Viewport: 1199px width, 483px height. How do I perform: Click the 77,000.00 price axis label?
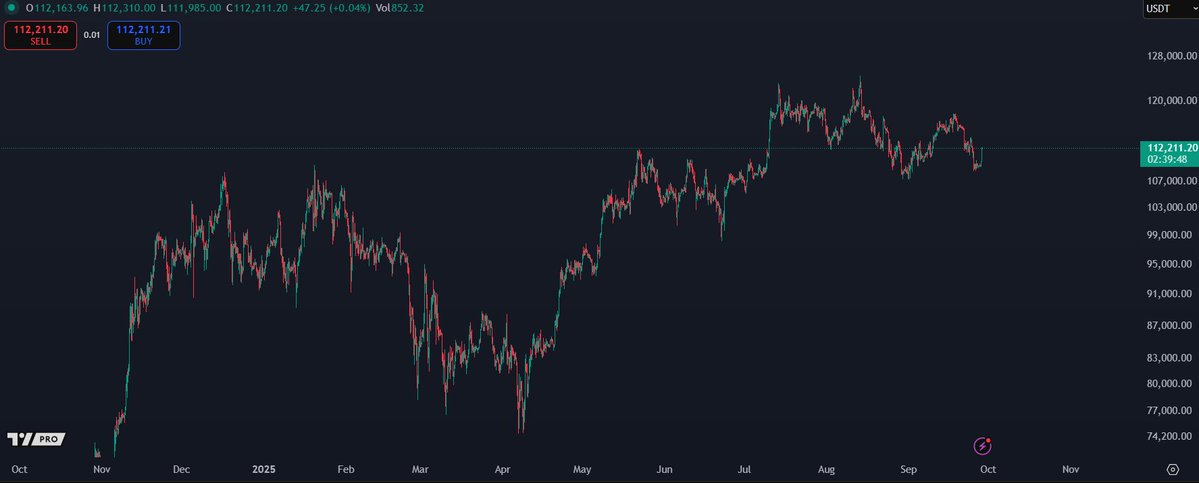pyautogui.click(x=1171, y=410)
